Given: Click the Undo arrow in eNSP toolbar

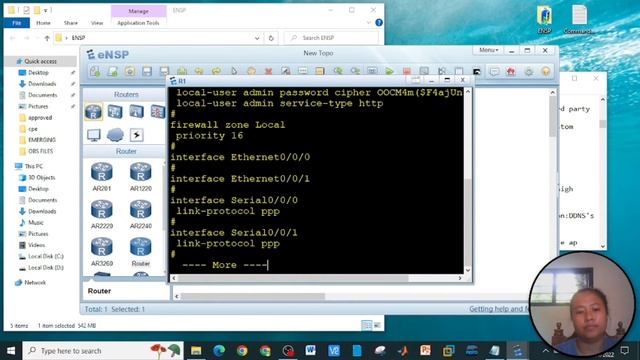Looking at the screenshot, I should [x=199, y=71].
